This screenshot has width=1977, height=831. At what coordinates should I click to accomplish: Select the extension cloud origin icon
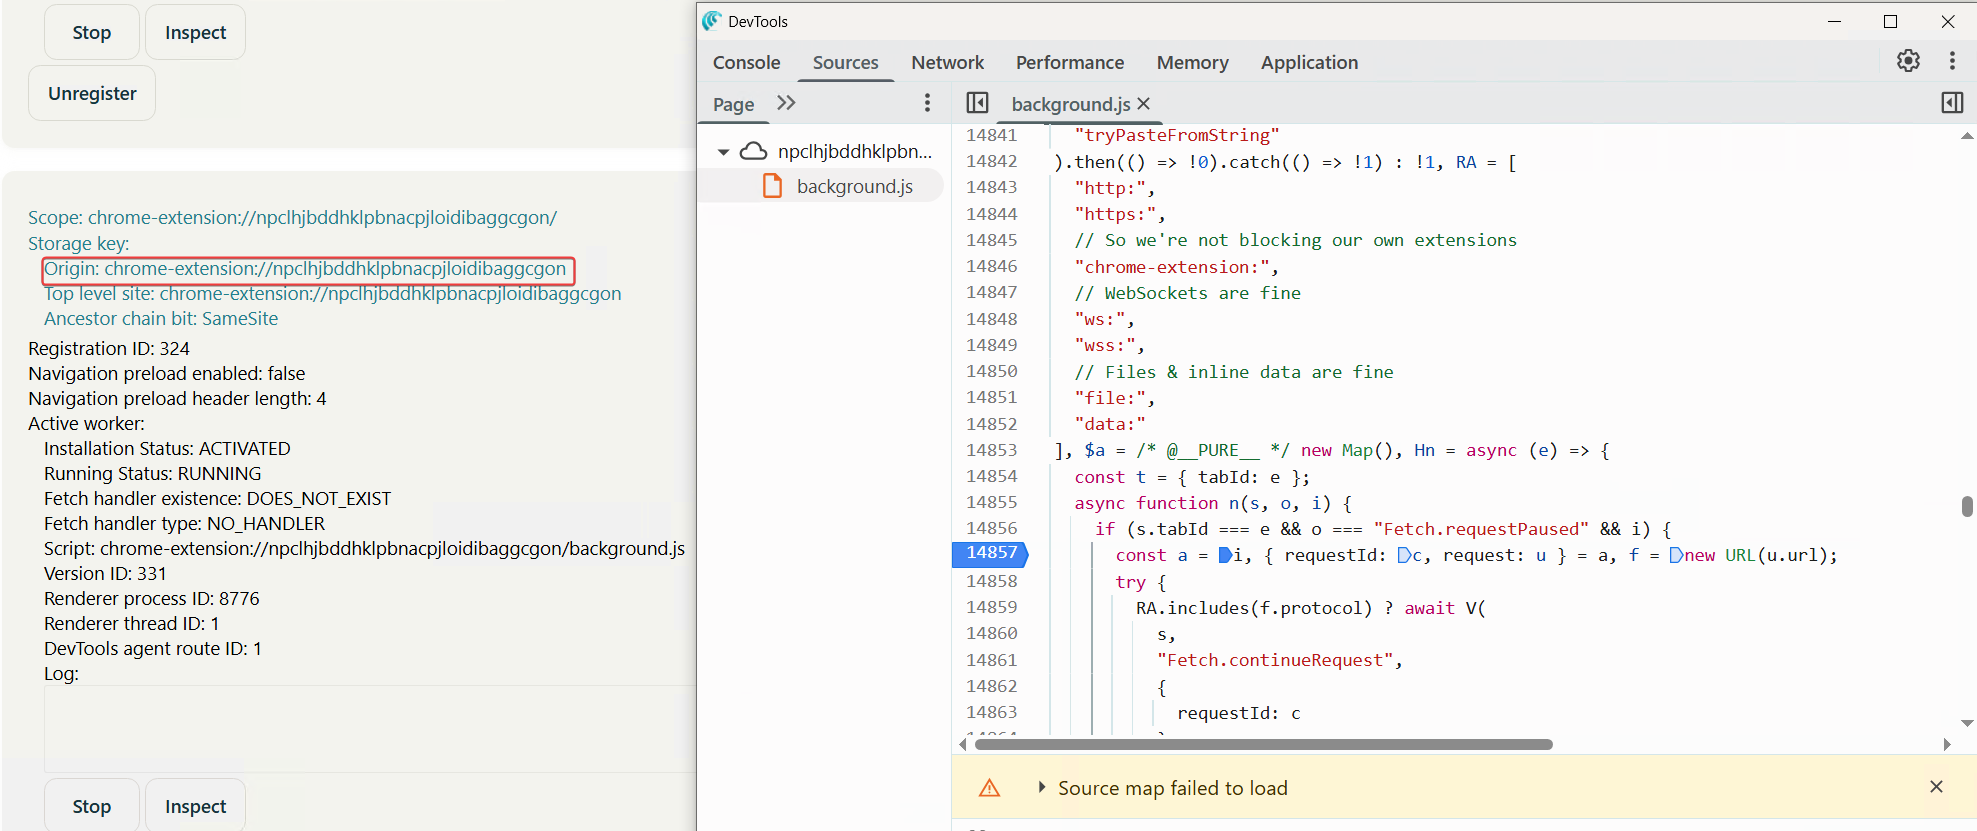pos(753,151)
